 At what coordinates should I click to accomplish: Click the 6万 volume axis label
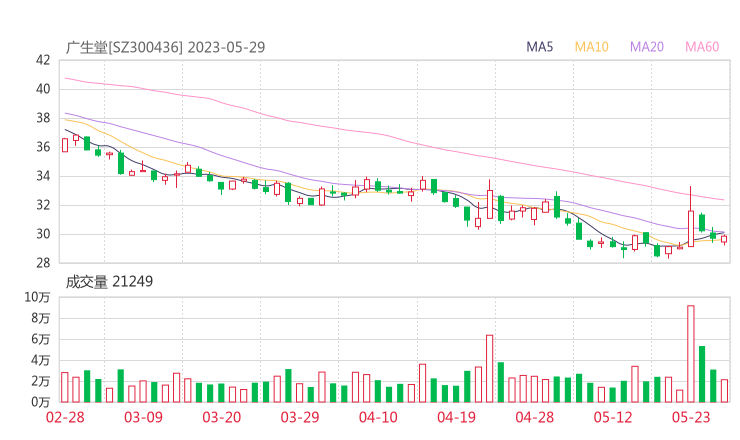[x=41, y=339]
